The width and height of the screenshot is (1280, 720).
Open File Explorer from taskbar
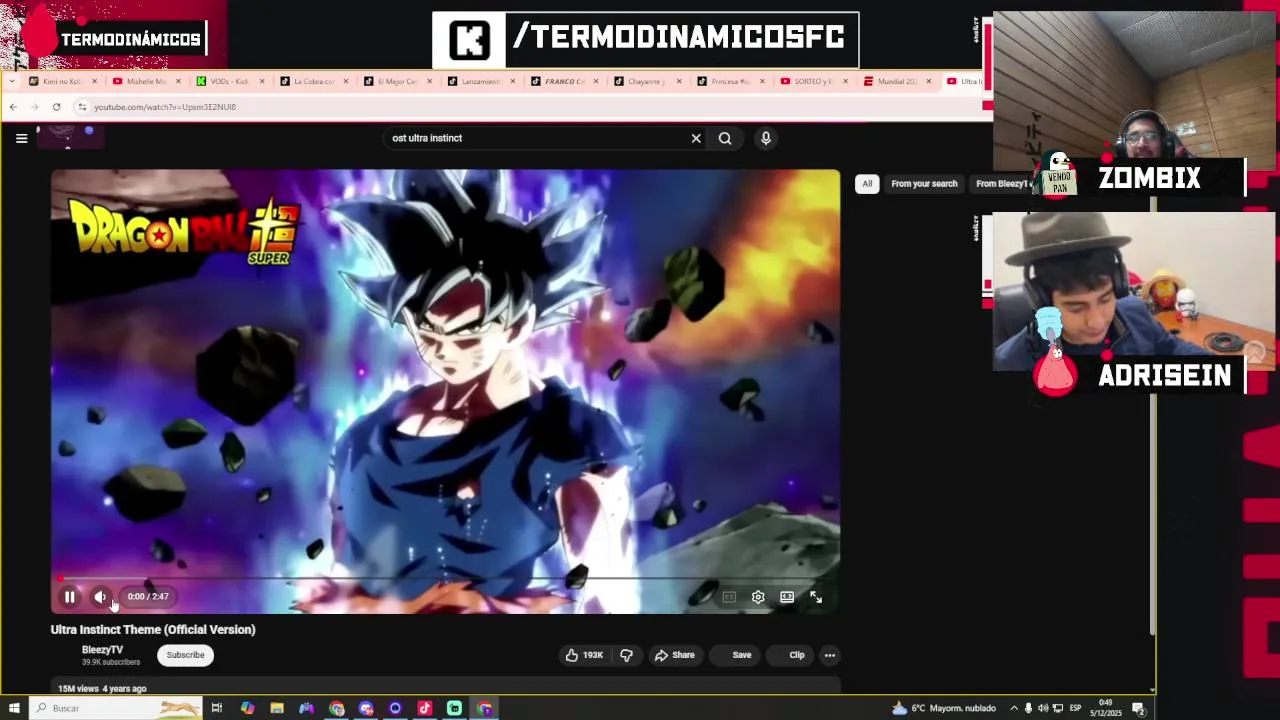tap(277, 708)
